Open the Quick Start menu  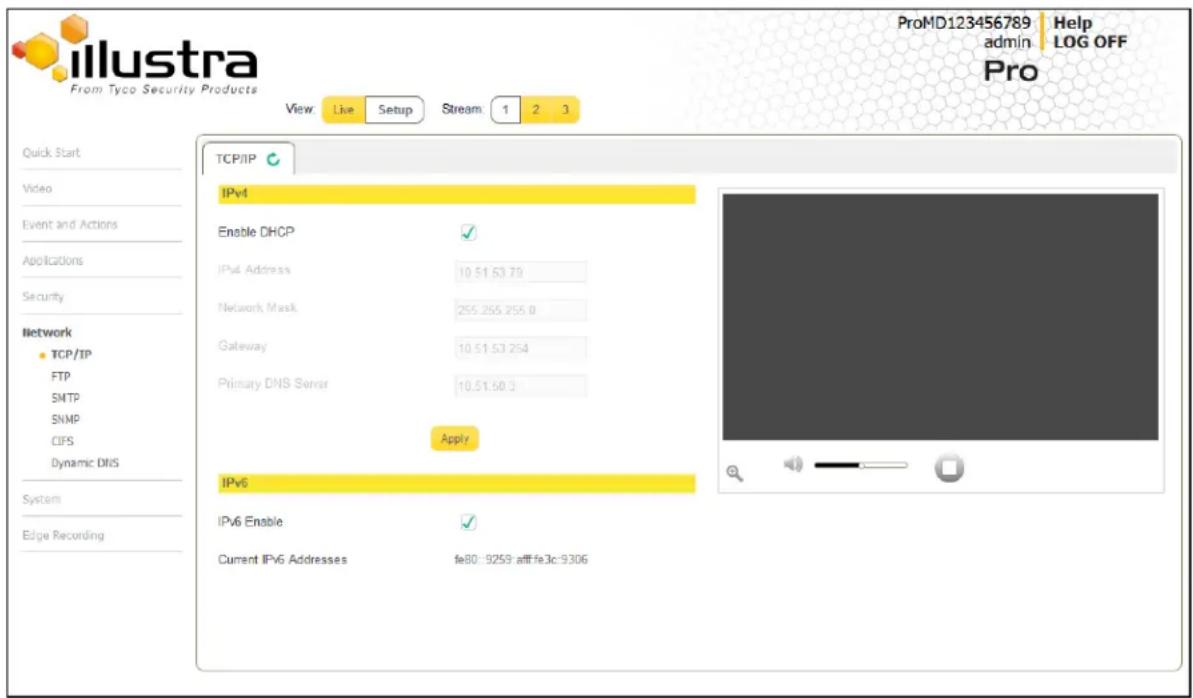(52, 152)
